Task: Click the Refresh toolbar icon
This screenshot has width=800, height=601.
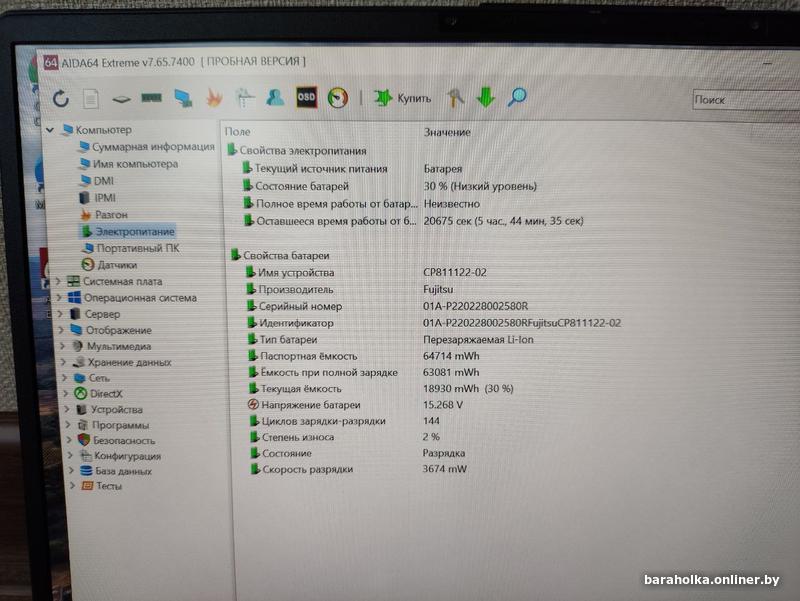Action: (61, 98)
